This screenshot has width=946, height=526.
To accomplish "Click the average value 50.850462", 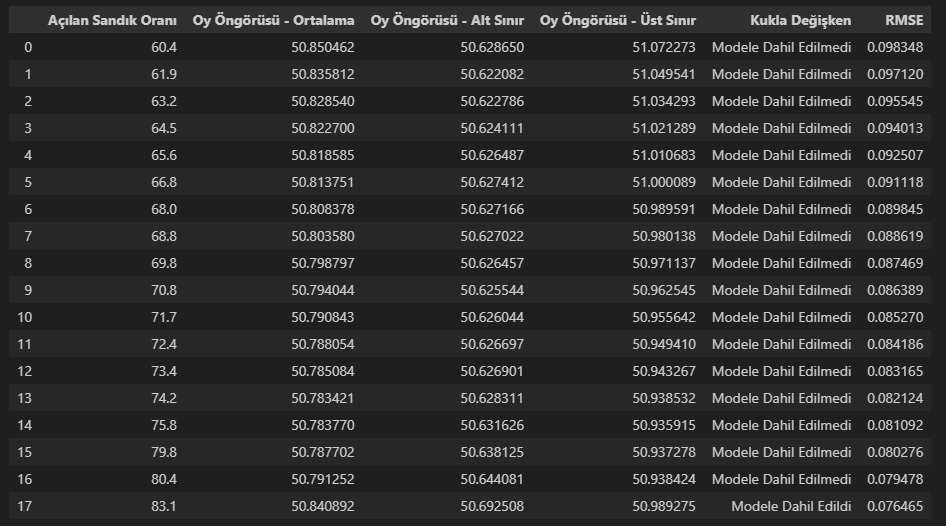I will 322,47.
